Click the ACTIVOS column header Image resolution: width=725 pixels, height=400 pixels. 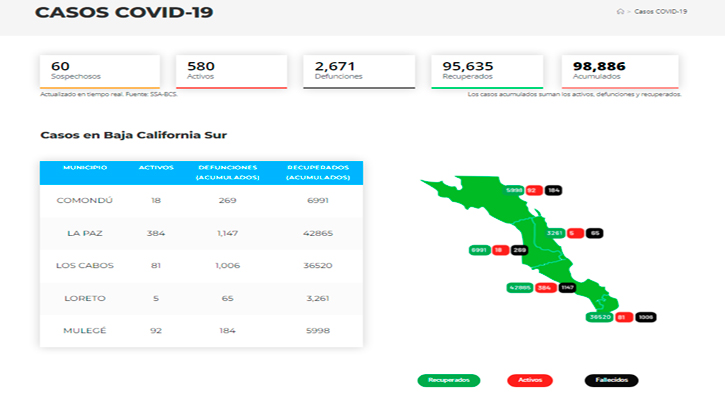156,167
